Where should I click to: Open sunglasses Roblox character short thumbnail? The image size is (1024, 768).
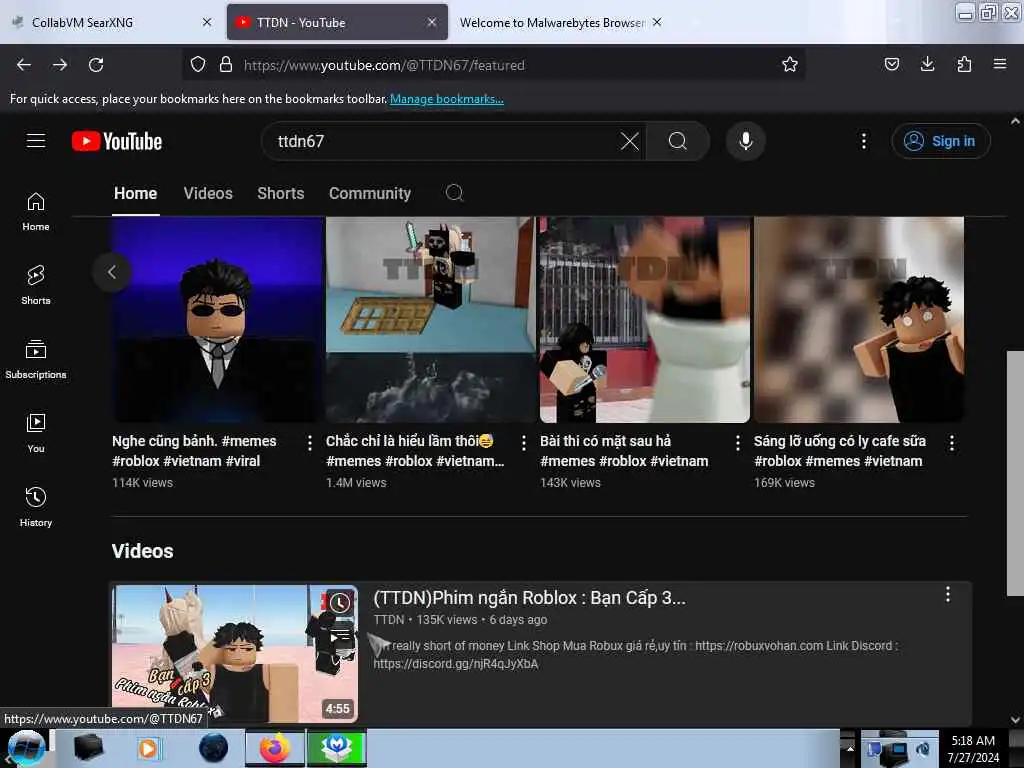[217, 319]
